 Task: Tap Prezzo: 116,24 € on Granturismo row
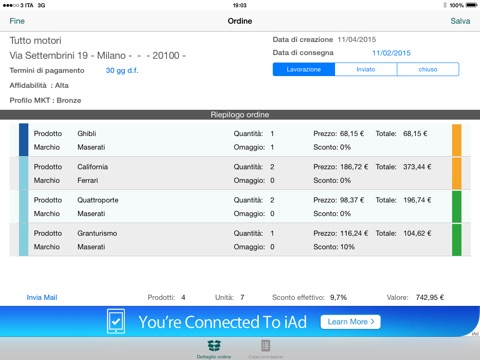point(341,233)
